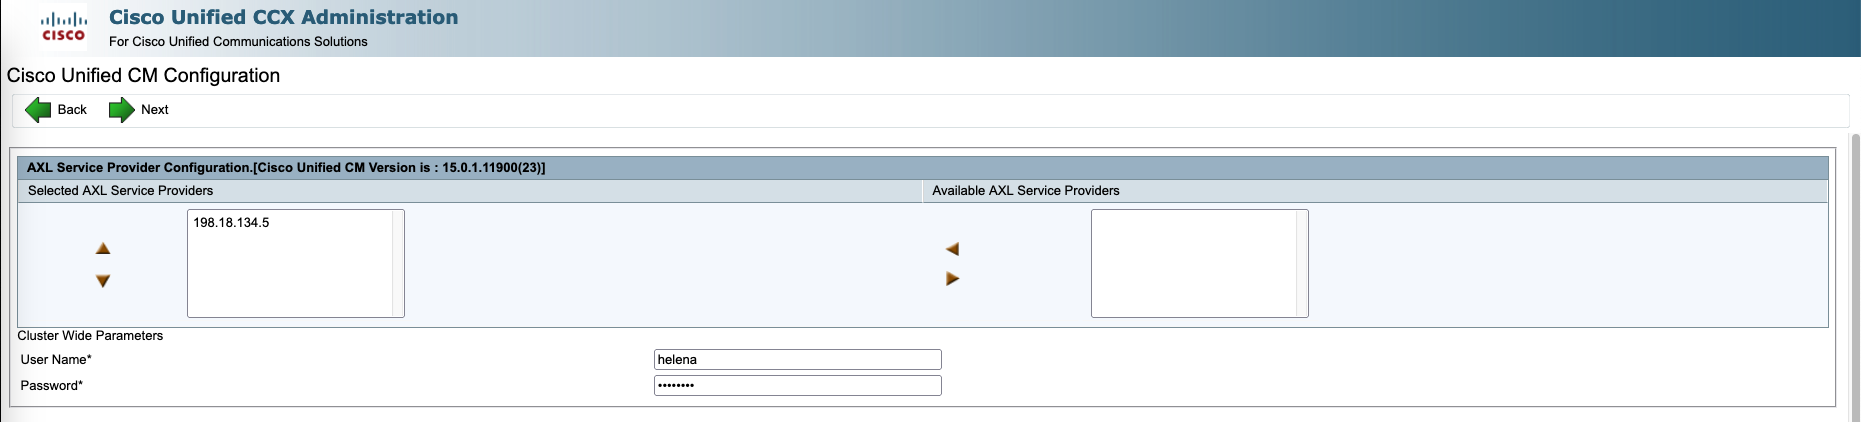Image resolution: width=1861 pixels, height=422 pixels.
Task: Click blank area below 198.18.134.5 in selected list
Action: tap(290, 280)
